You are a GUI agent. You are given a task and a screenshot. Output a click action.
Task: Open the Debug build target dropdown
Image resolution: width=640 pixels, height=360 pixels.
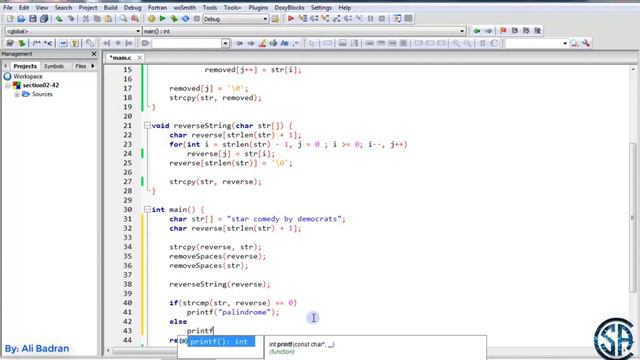[265, 19]
